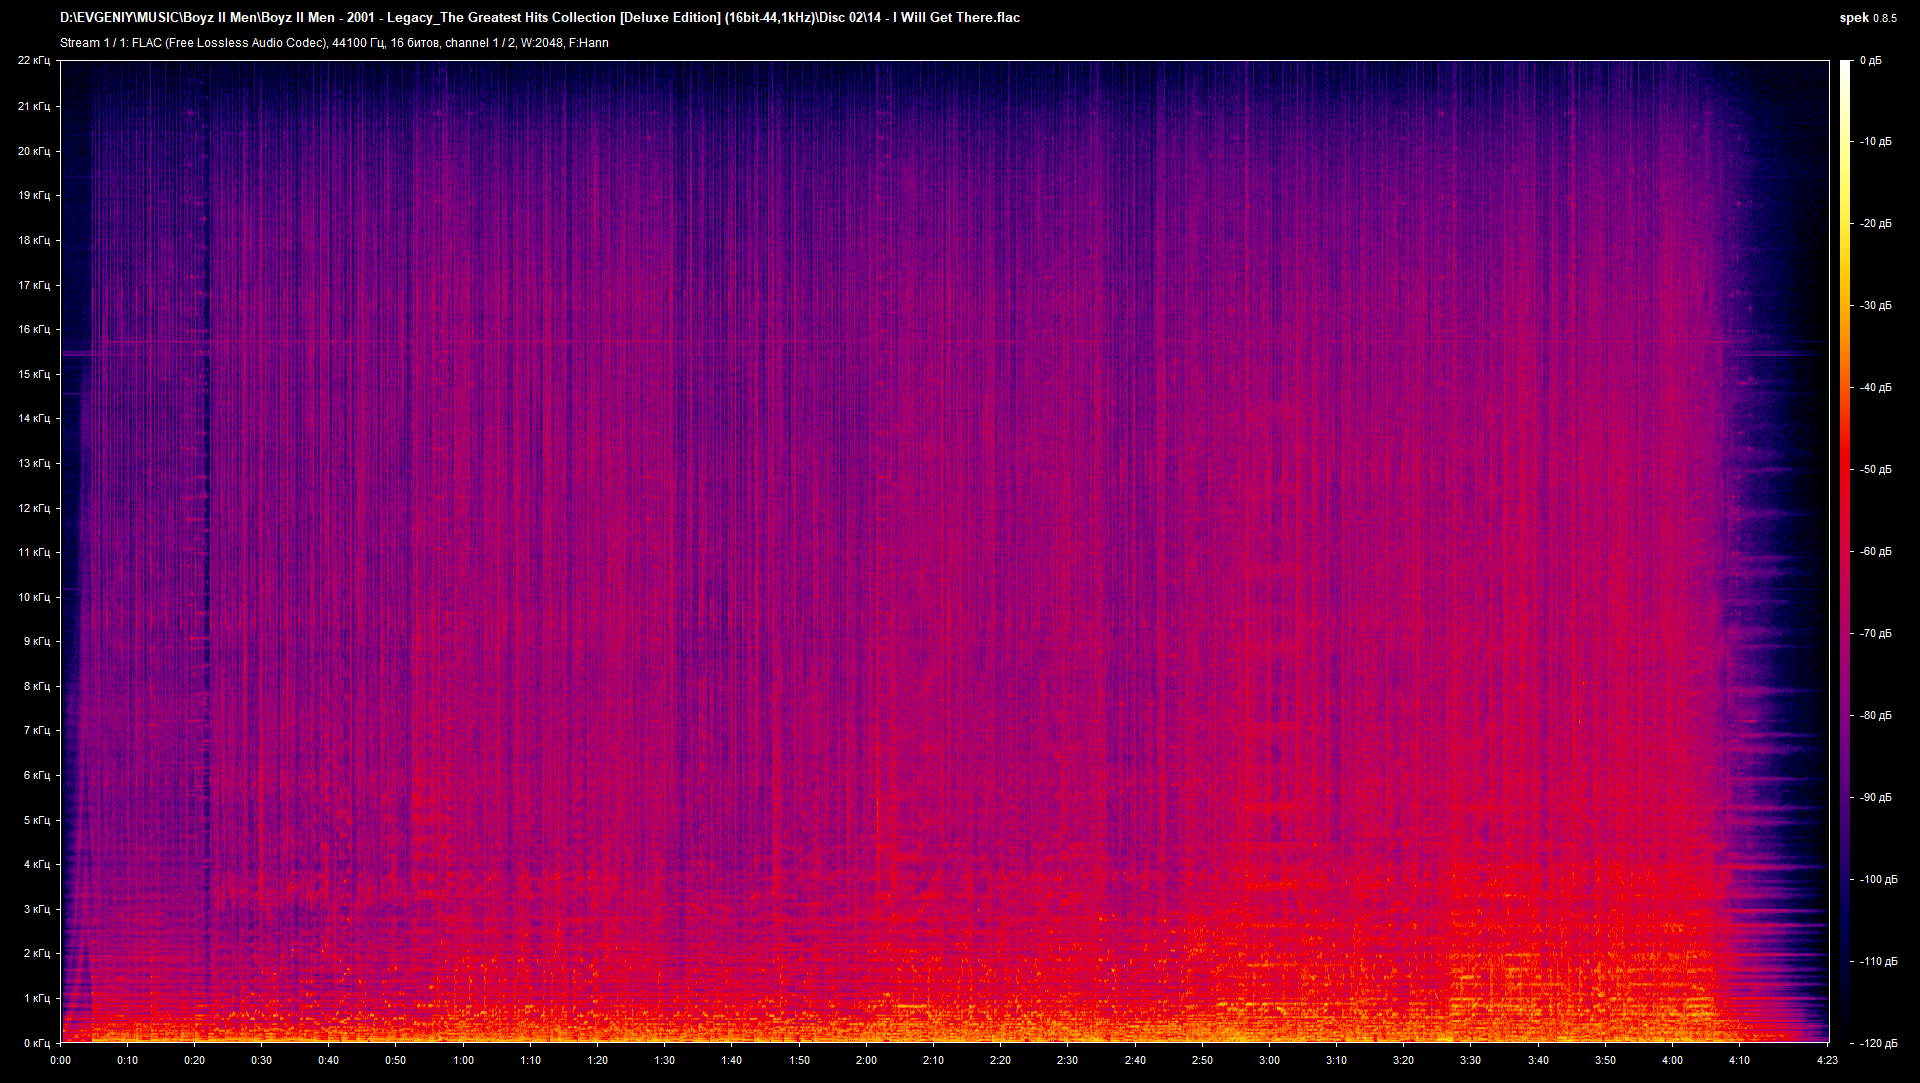Click the 4:23 end time mark
The image size is (1920, 1083).
tap(1829, 1060)
